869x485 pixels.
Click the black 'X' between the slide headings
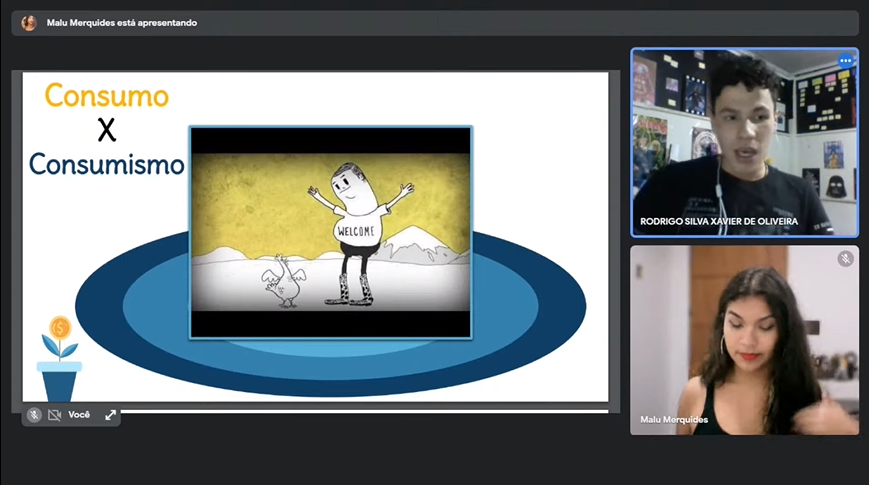click(107, 130)
